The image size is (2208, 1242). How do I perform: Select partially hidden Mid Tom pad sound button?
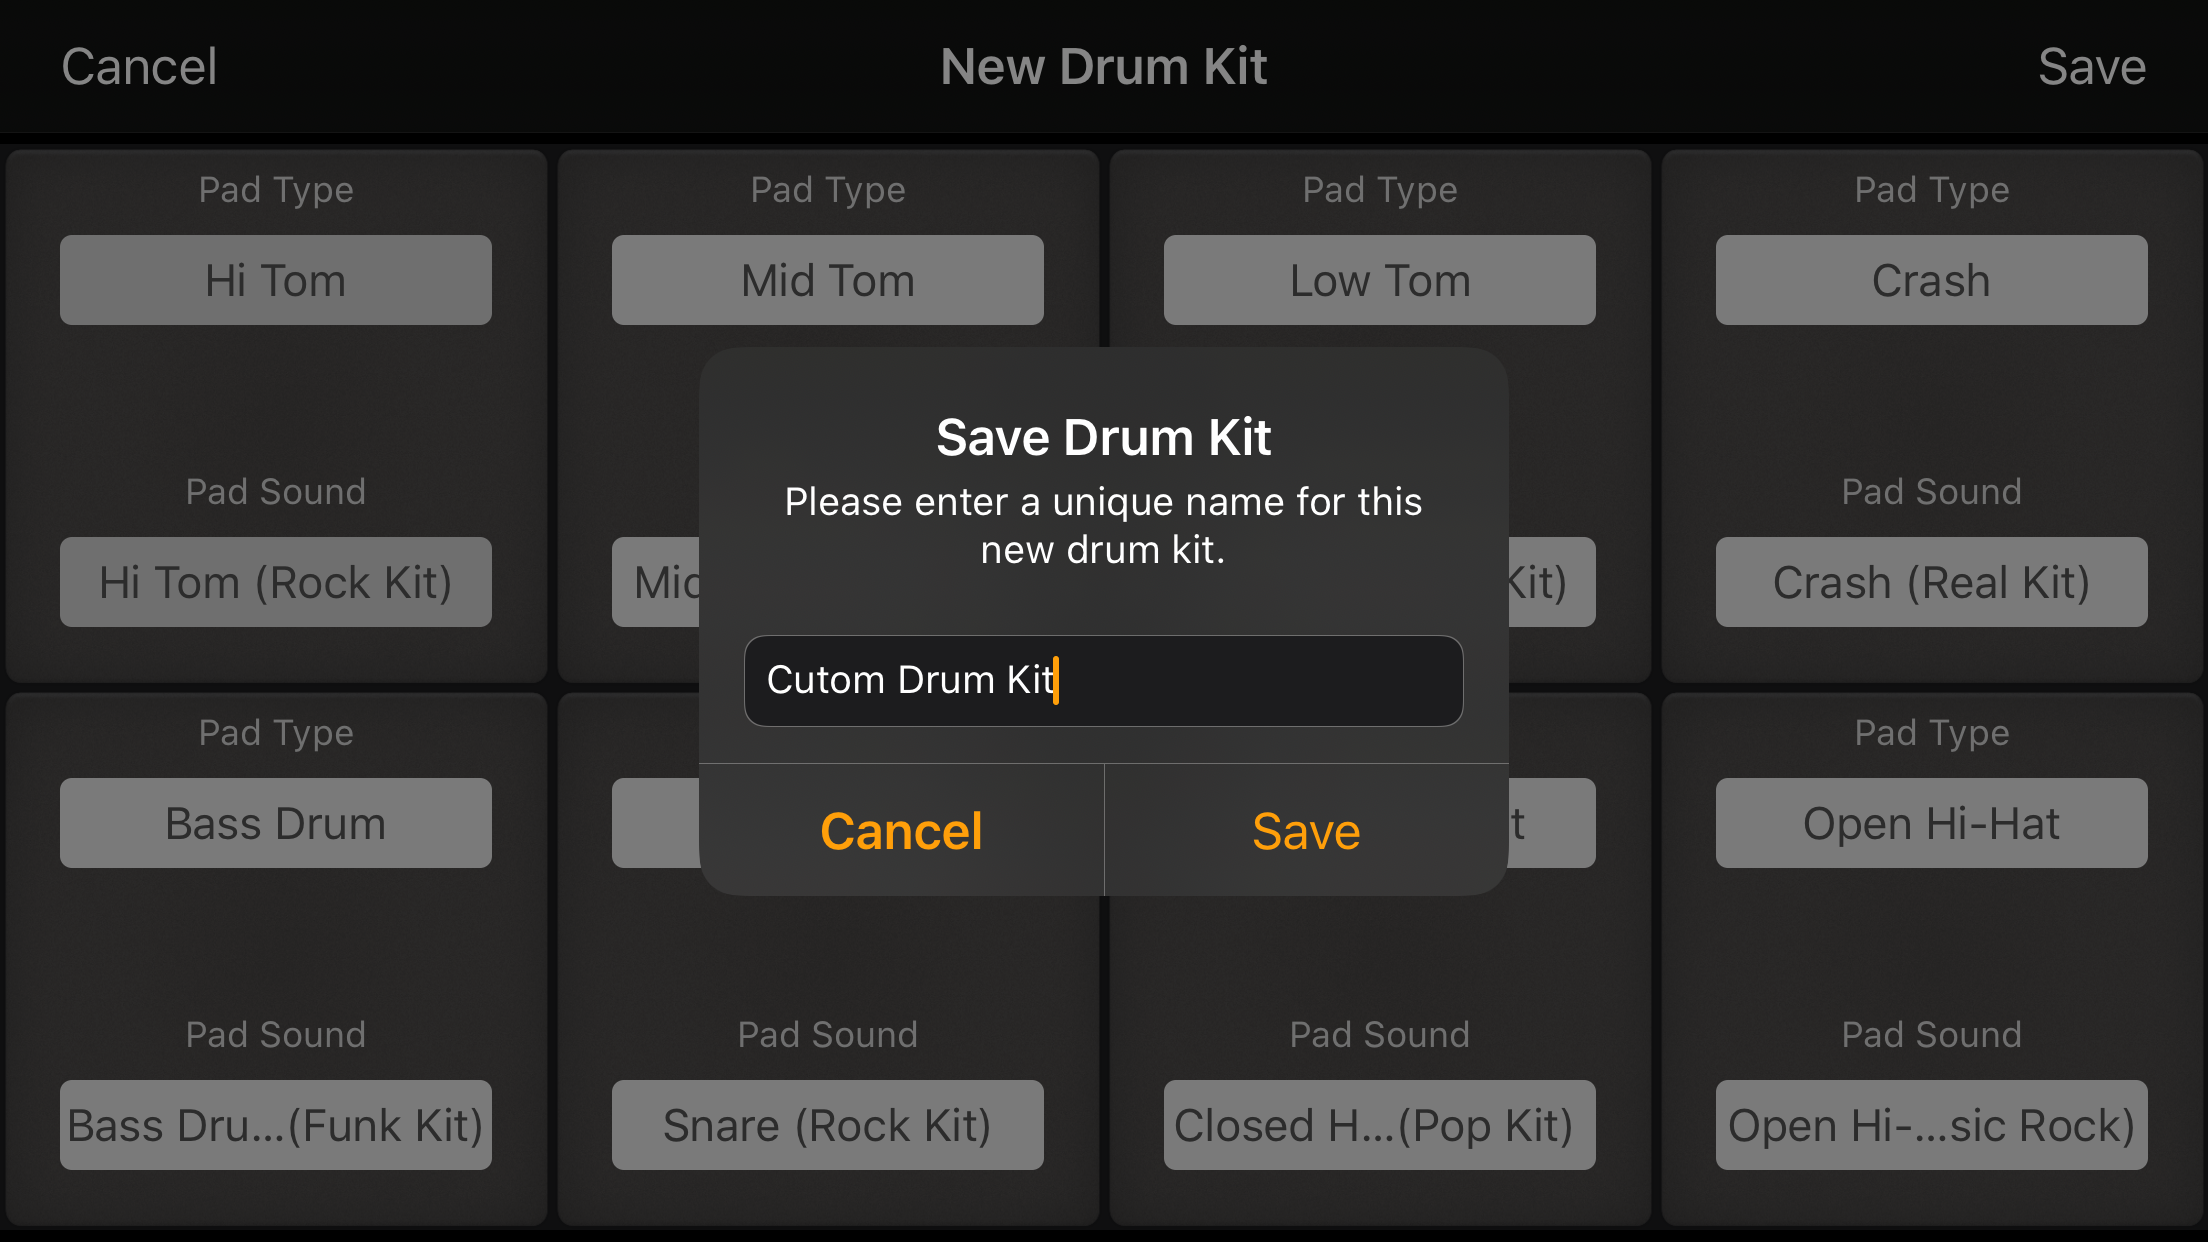pos(657,582)
